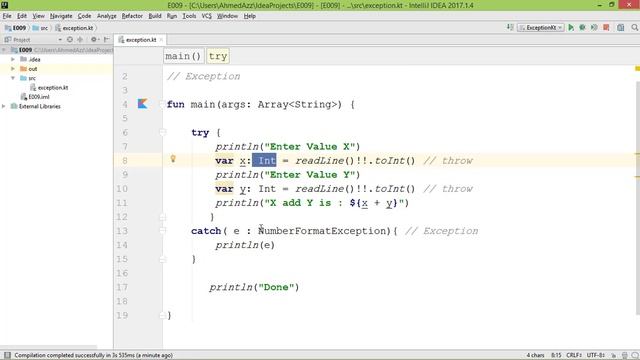Open the Code menu
This screenshot has height=360, width=640.
point(84,16)
